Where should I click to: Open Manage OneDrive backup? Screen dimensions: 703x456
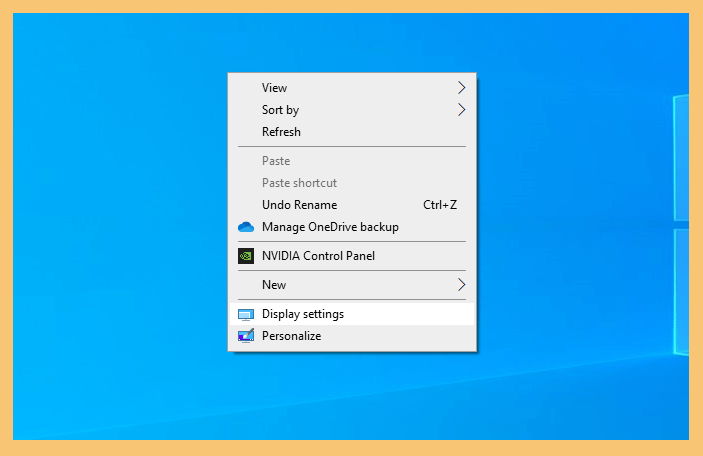352,227
